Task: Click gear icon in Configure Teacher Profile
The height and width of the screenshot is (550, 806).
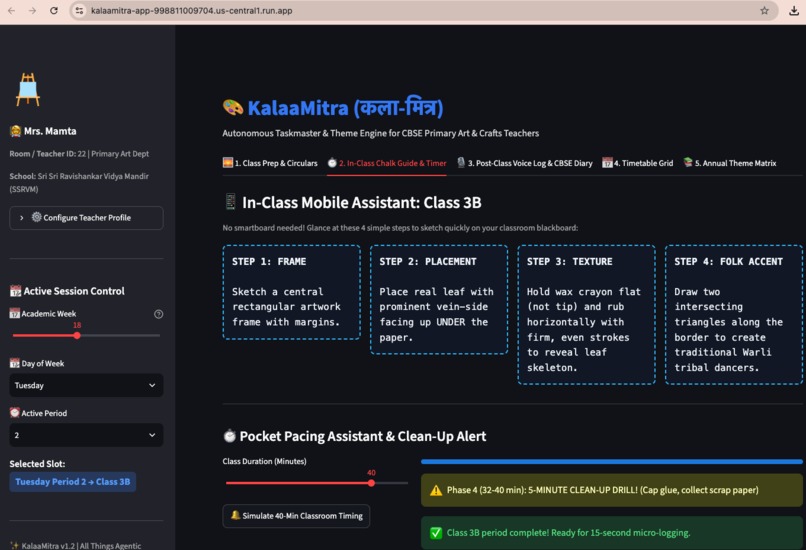Action: [36, 217]
